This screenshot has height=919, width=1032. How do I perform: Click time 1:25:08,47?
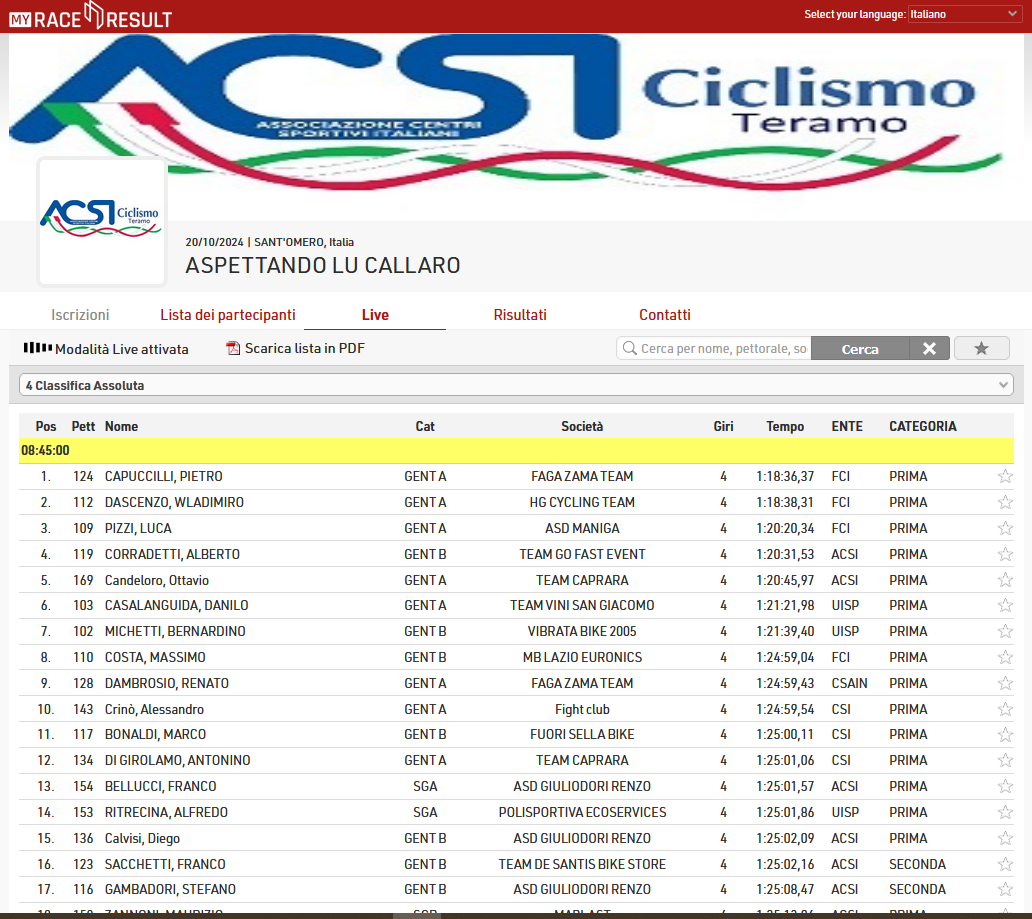click(785, 889)
